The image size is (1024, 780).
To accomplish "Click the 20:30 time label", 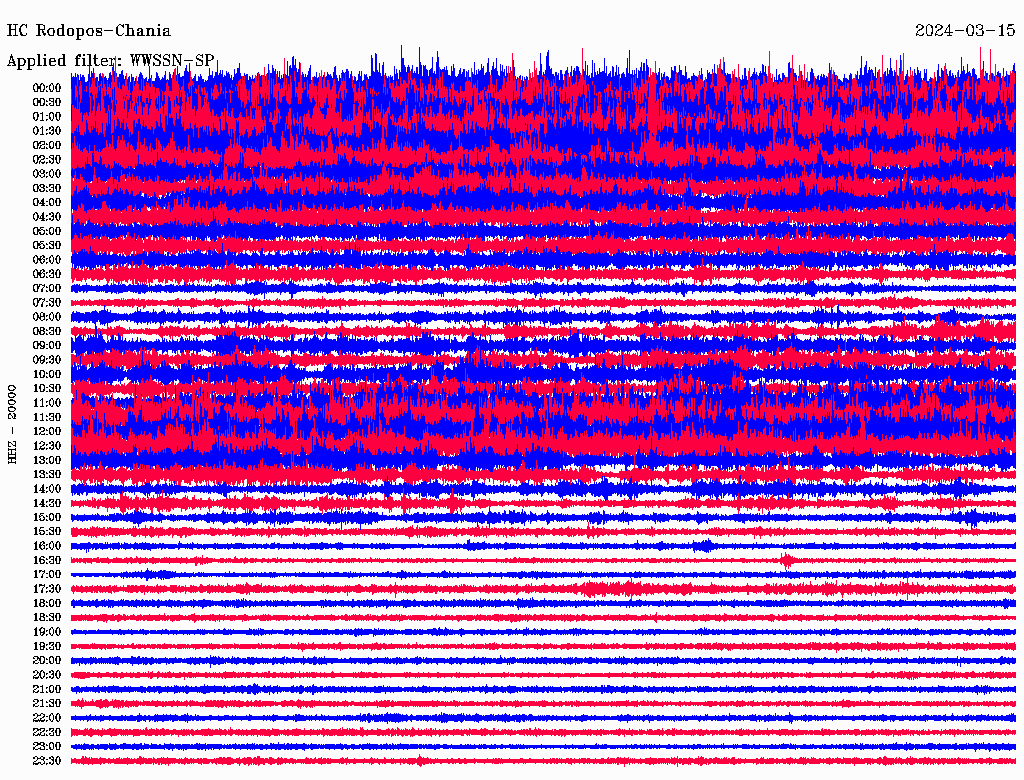I will (47, 675).
